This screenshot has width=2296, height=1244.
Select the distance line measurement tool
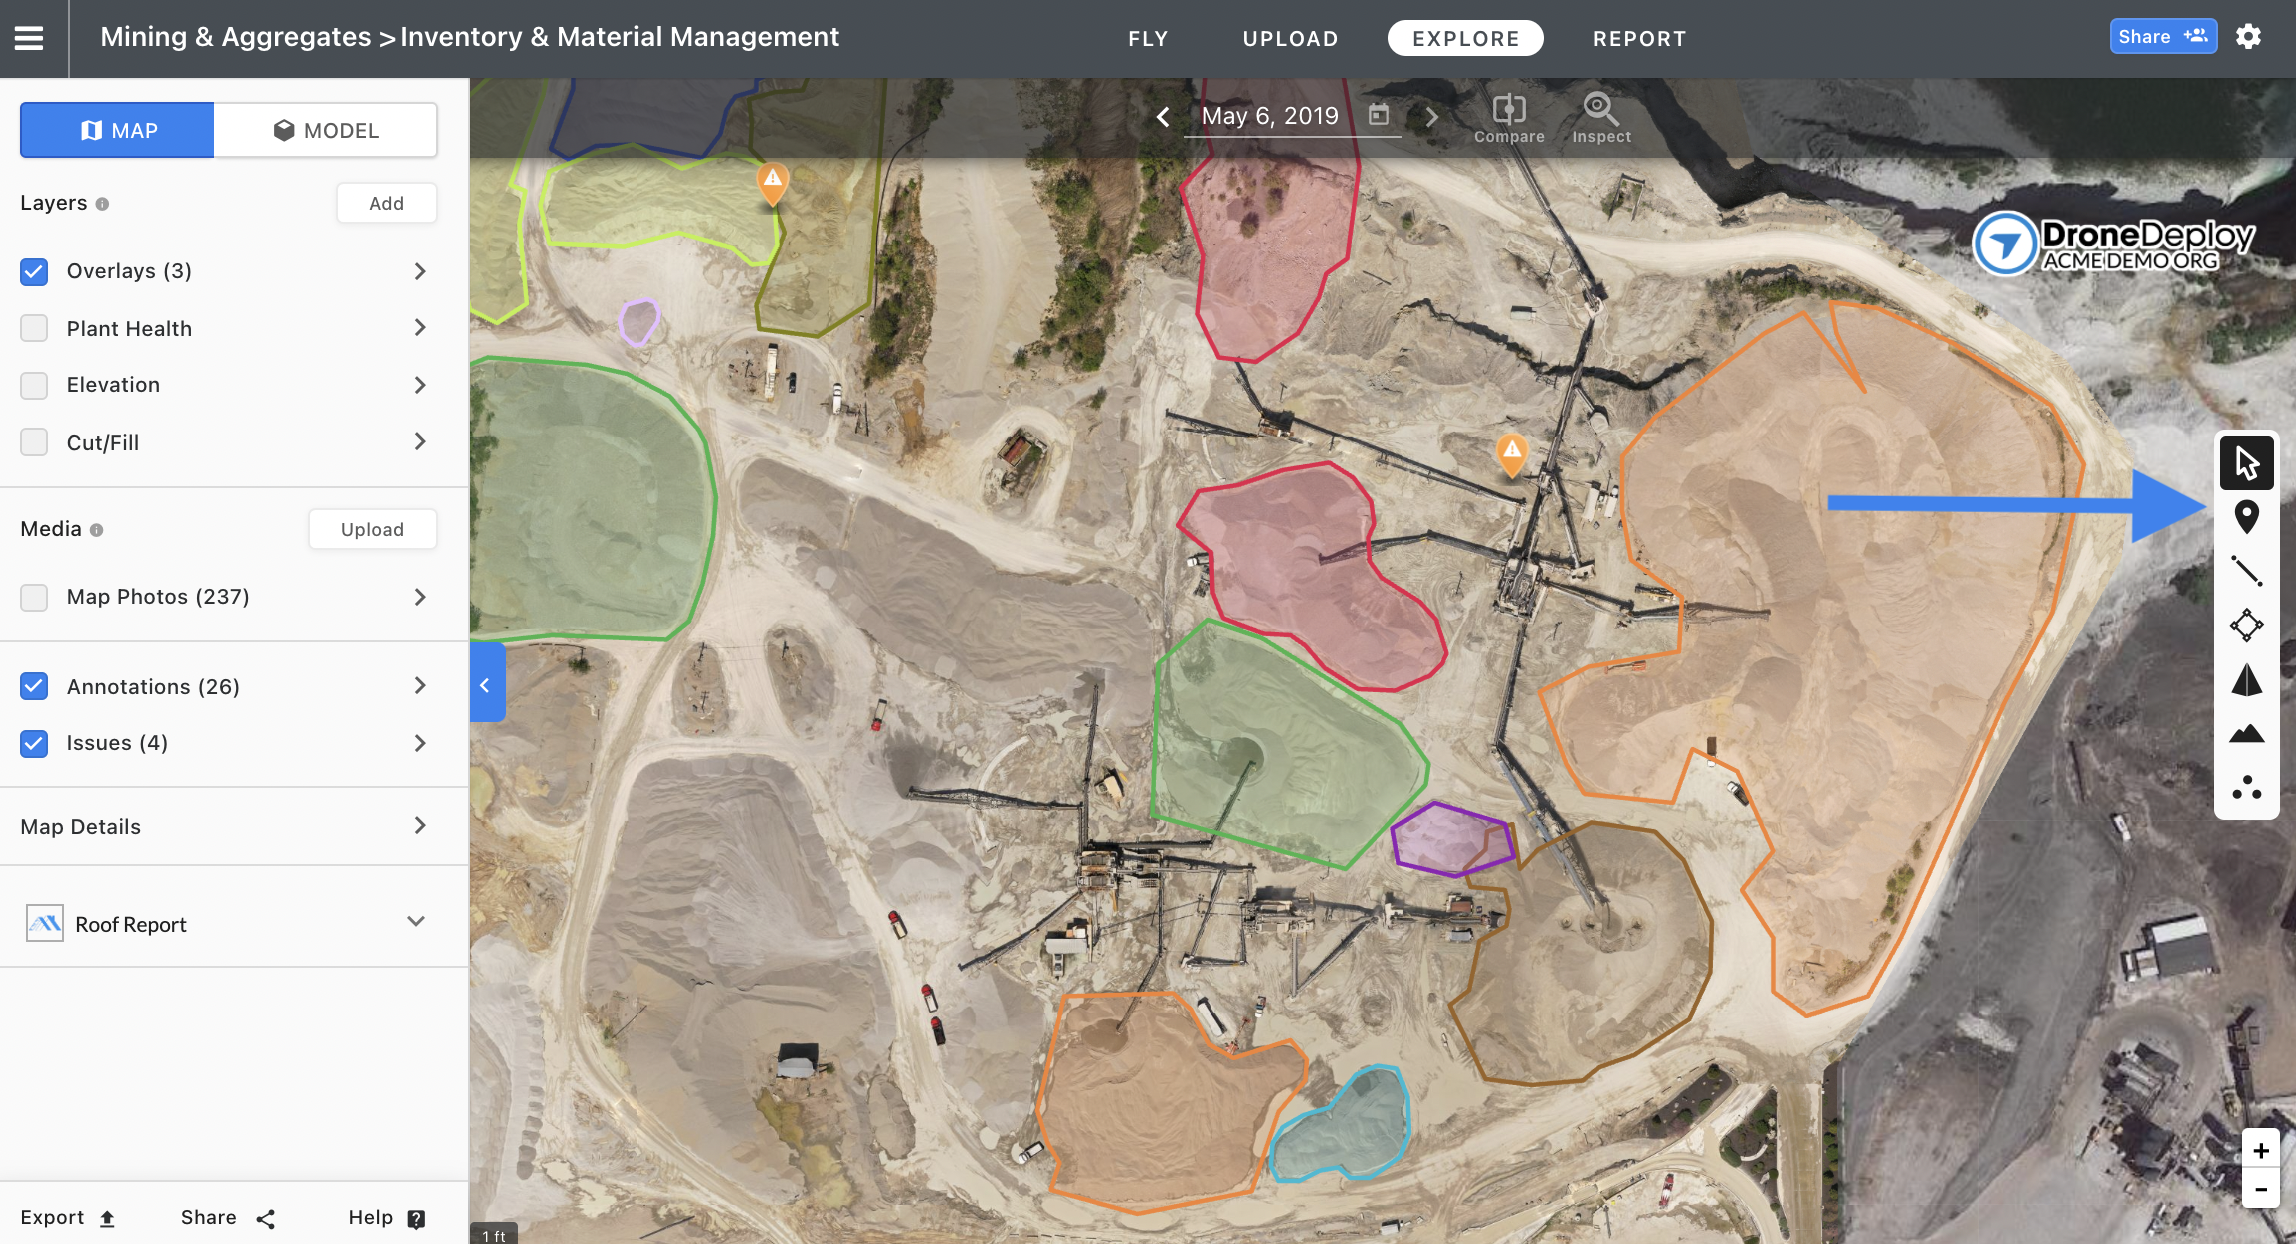(x=2246, y=571)
